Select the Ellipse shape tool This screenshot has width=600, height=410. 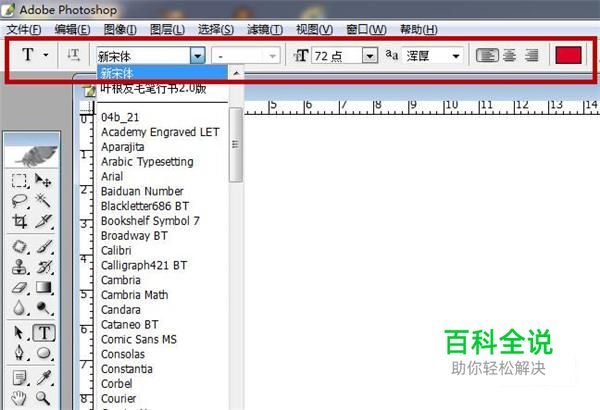click(43, 353)
